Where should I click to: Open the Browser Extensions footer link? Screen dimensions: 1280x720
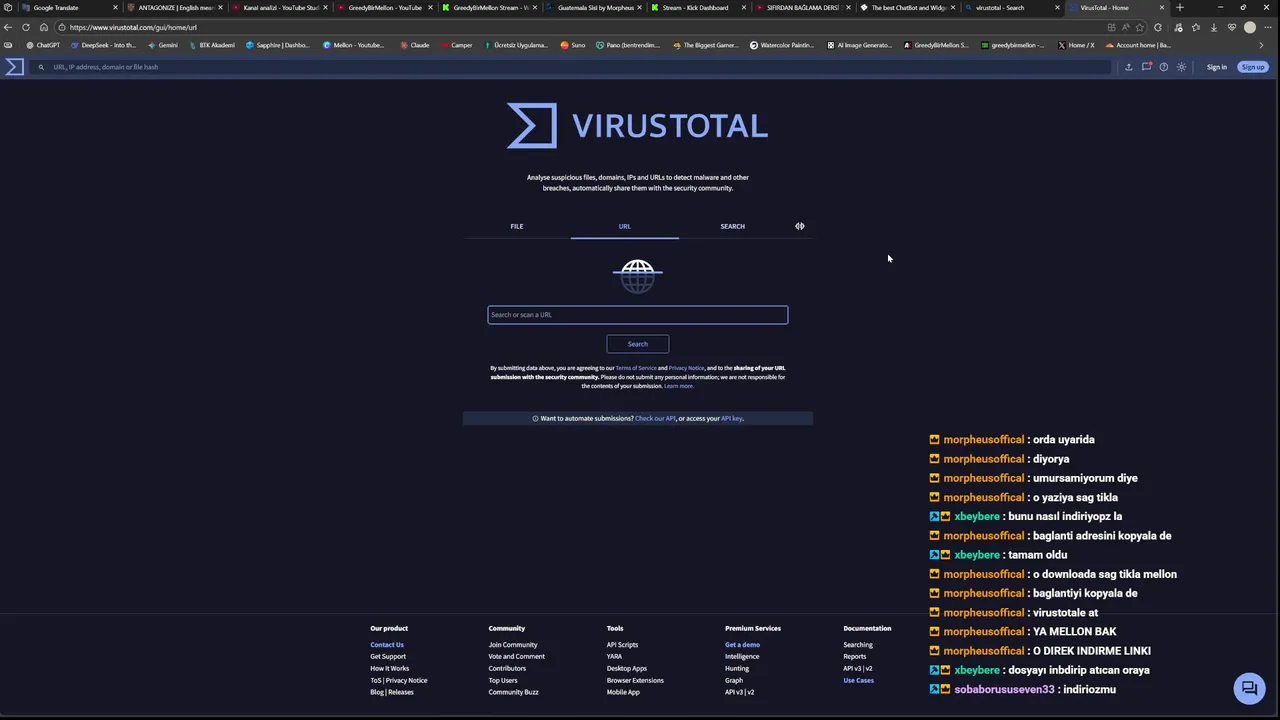click(635, 681)
